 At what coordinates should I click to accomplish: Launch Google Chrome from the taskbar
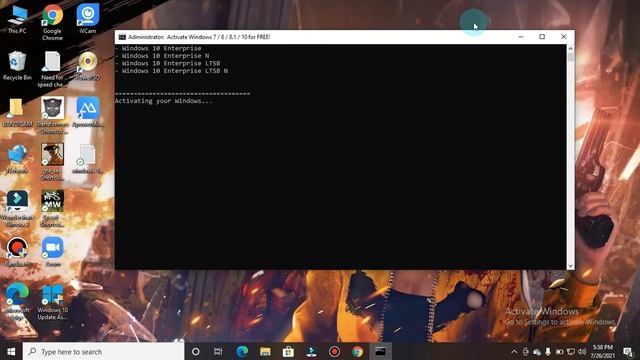pos(357,351)
